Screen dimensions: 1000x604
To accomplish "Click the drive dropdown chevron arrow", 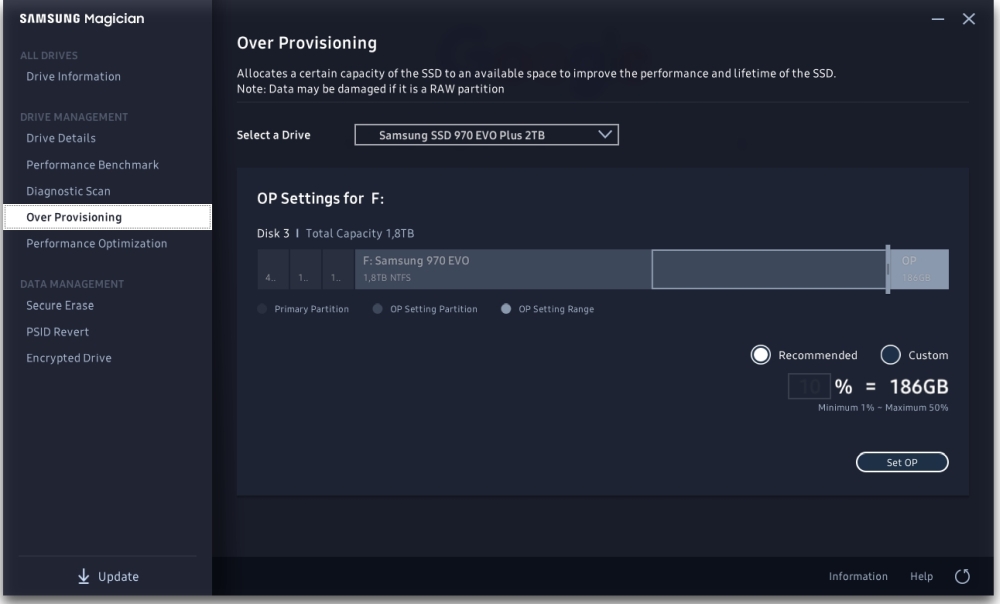I will coord(604,134).
